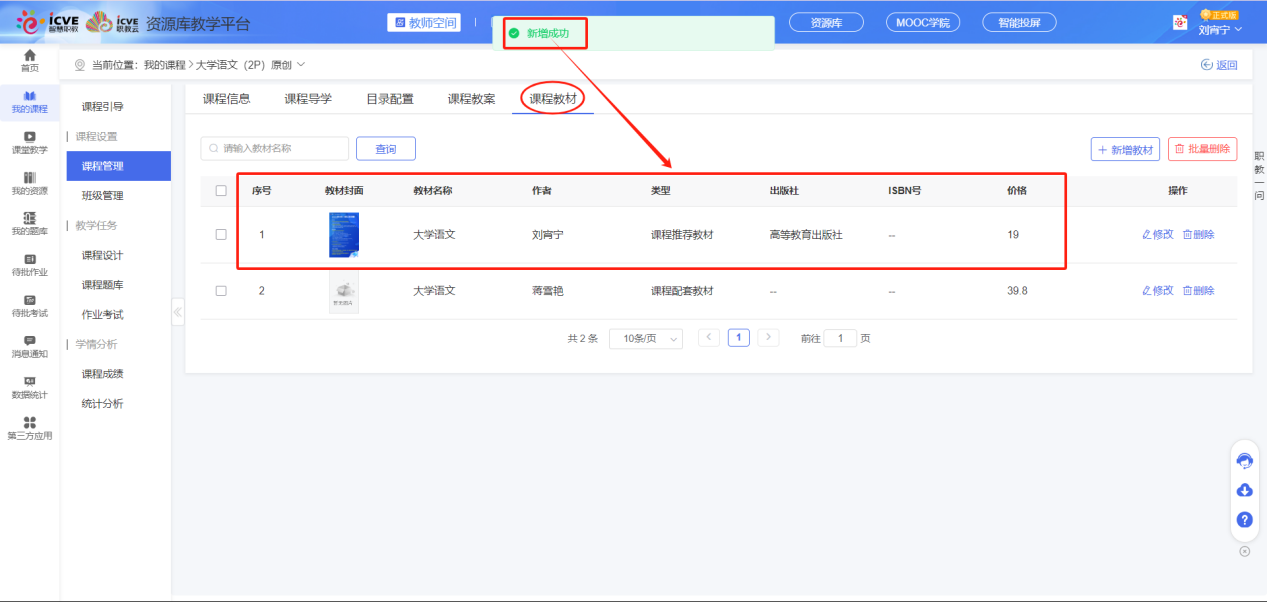1267x602 pixels.
Task: Open the cloud download floating icon
Action: click(x=1244, y=490)
